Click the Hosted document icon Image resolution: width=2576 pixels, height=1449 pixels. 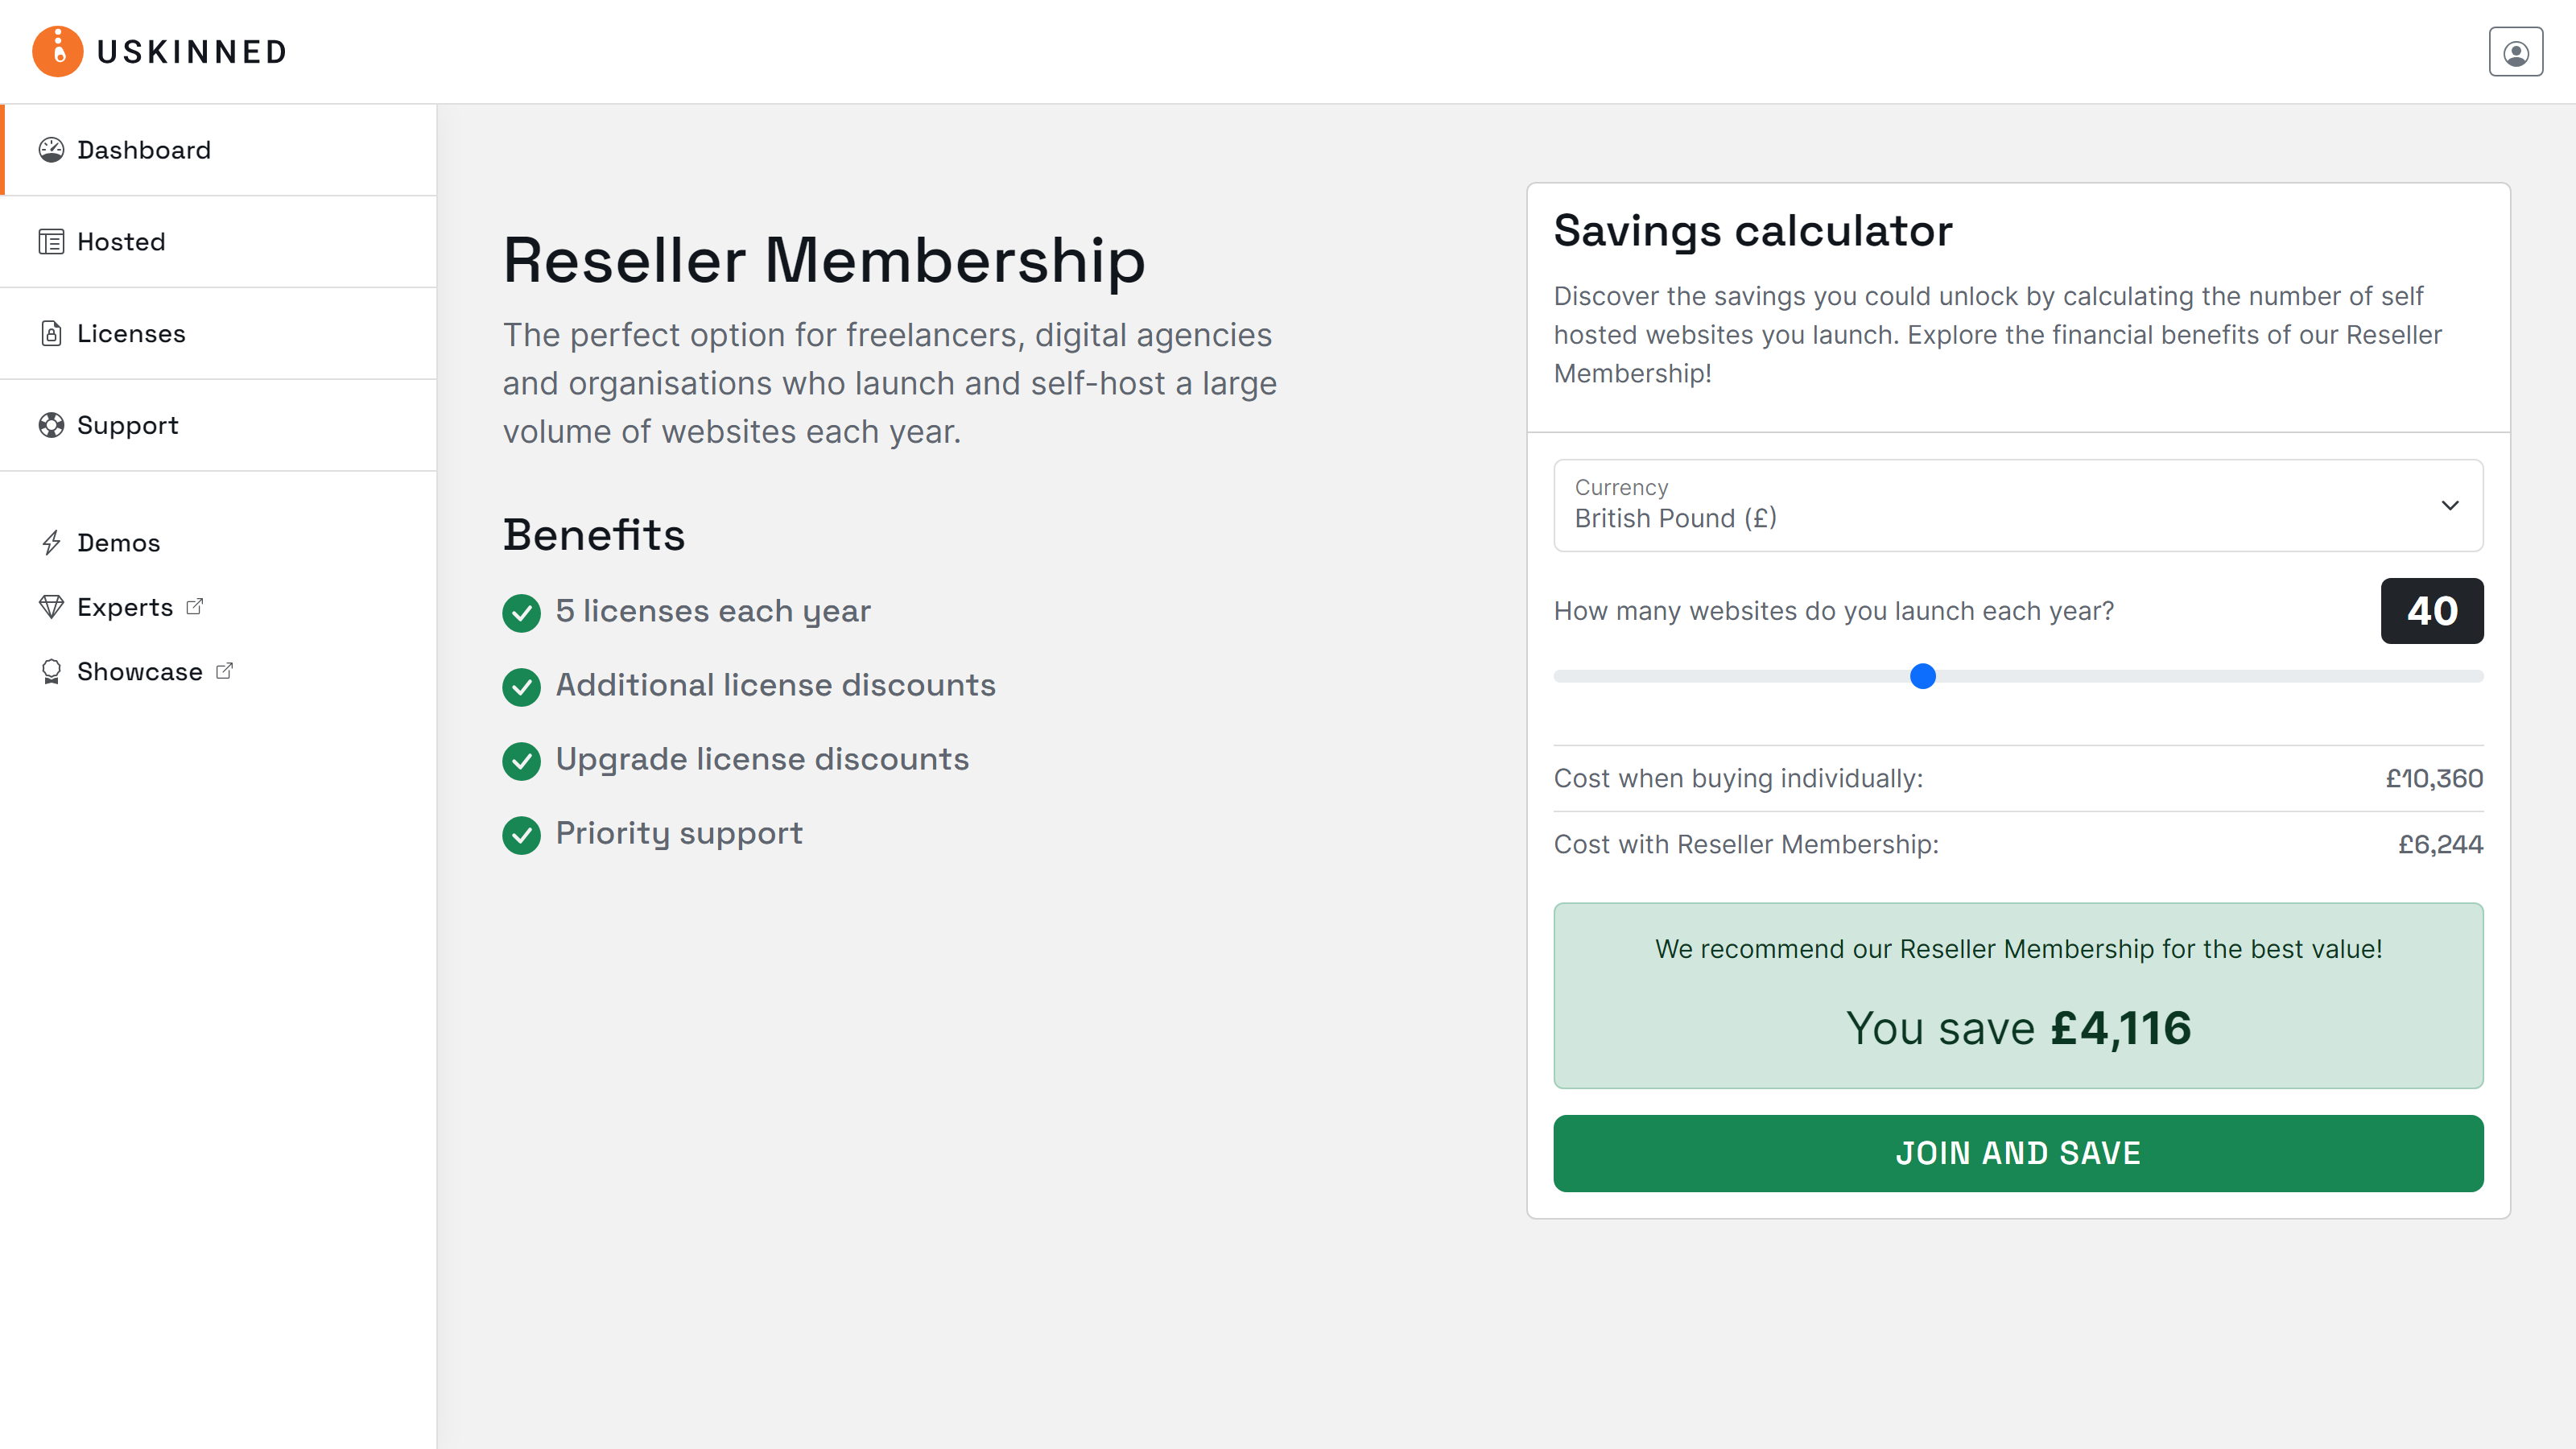pyautogui.click(x=52, y=241)
